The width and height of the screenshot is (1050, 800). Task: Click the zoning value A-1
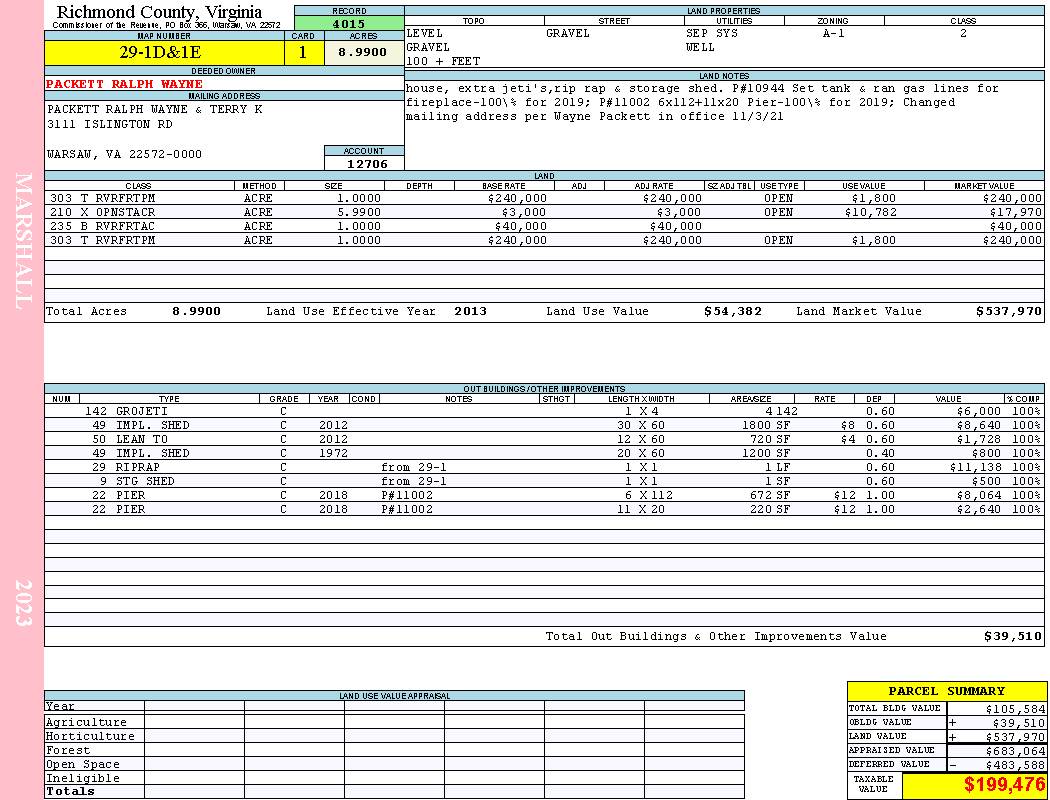pyautogui.click(x=834, y=33)
